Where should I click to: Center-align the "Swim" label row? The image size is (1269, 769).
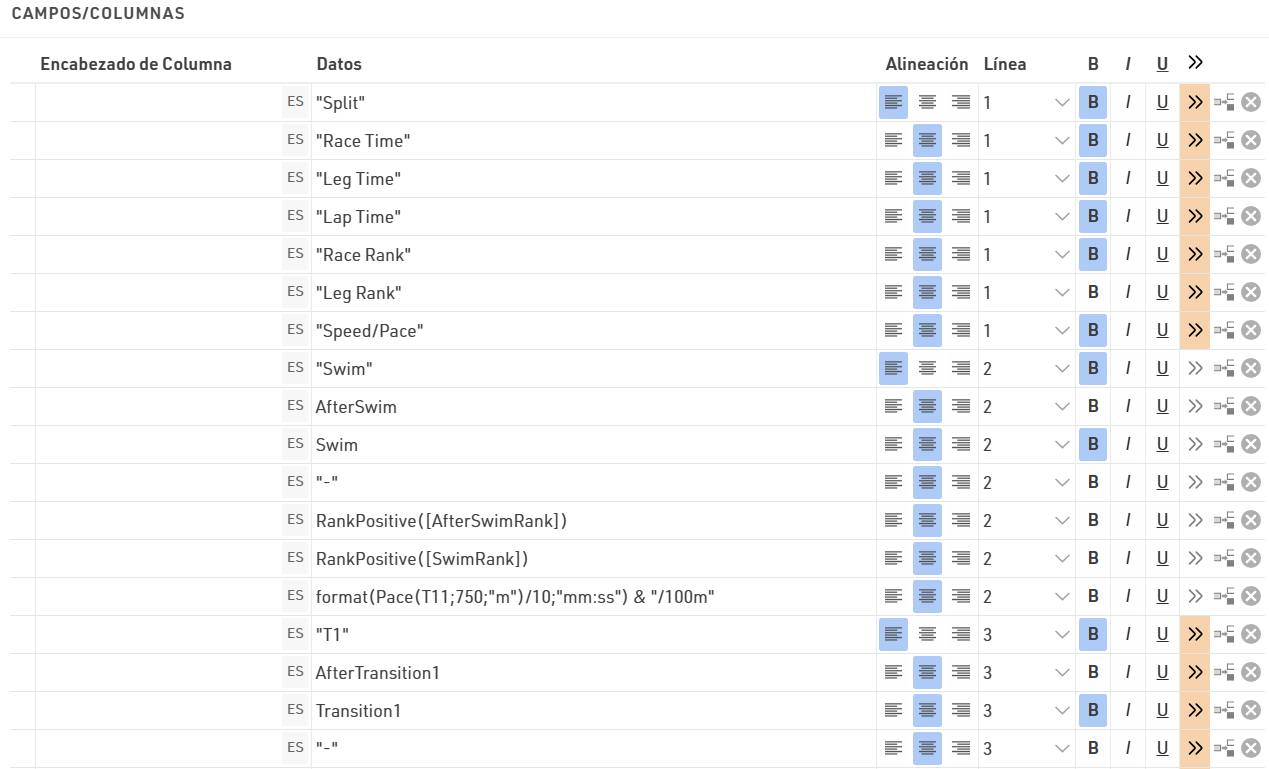(927, 368)
